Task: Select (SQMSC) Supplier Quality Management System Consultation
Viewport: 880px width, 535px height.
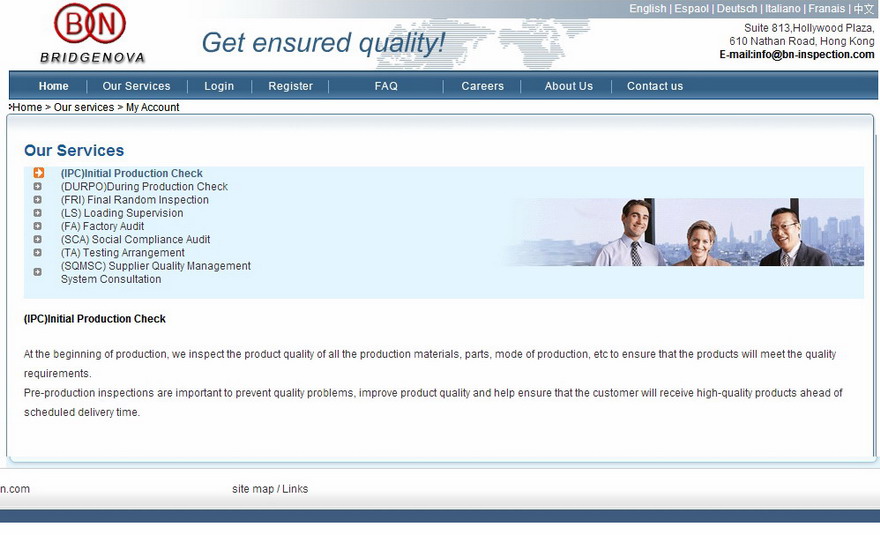Action: click(x=155, y=272)
